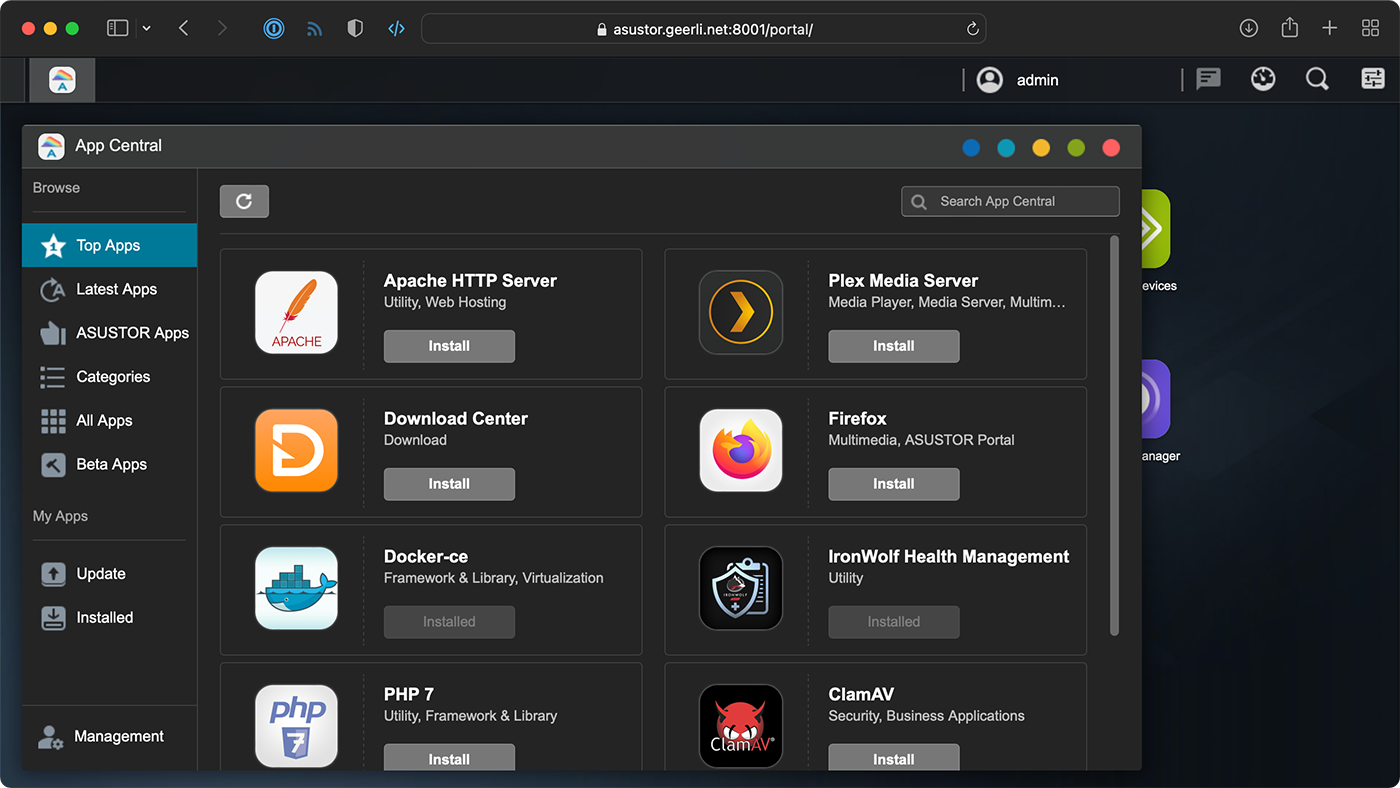Refresh the App Central list
Image resolution: width=1400 pixels, height=788 pixels.
point(244,201)
